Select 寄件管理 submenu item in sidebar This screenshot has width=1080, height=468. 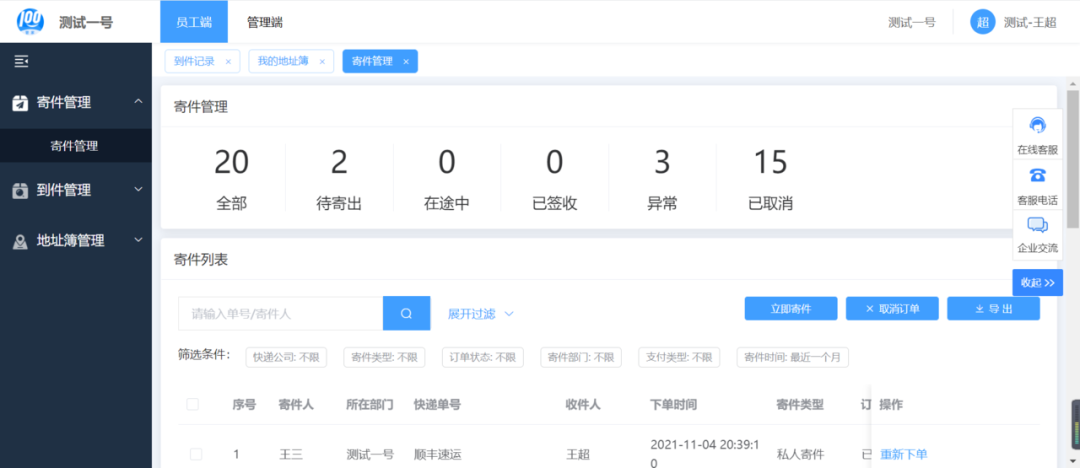coord(76,145)
